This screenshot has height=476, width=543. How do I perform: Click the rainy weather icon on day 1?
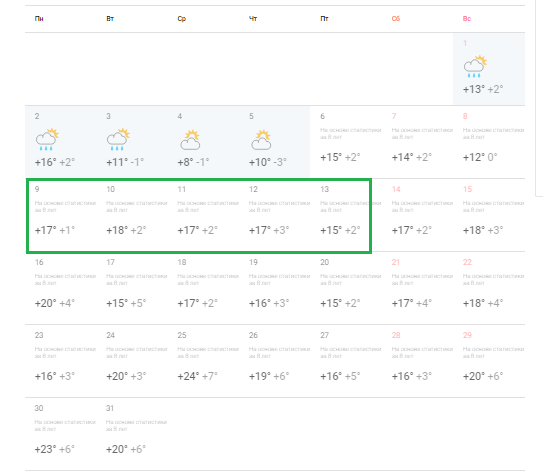(x=475, y=66)
